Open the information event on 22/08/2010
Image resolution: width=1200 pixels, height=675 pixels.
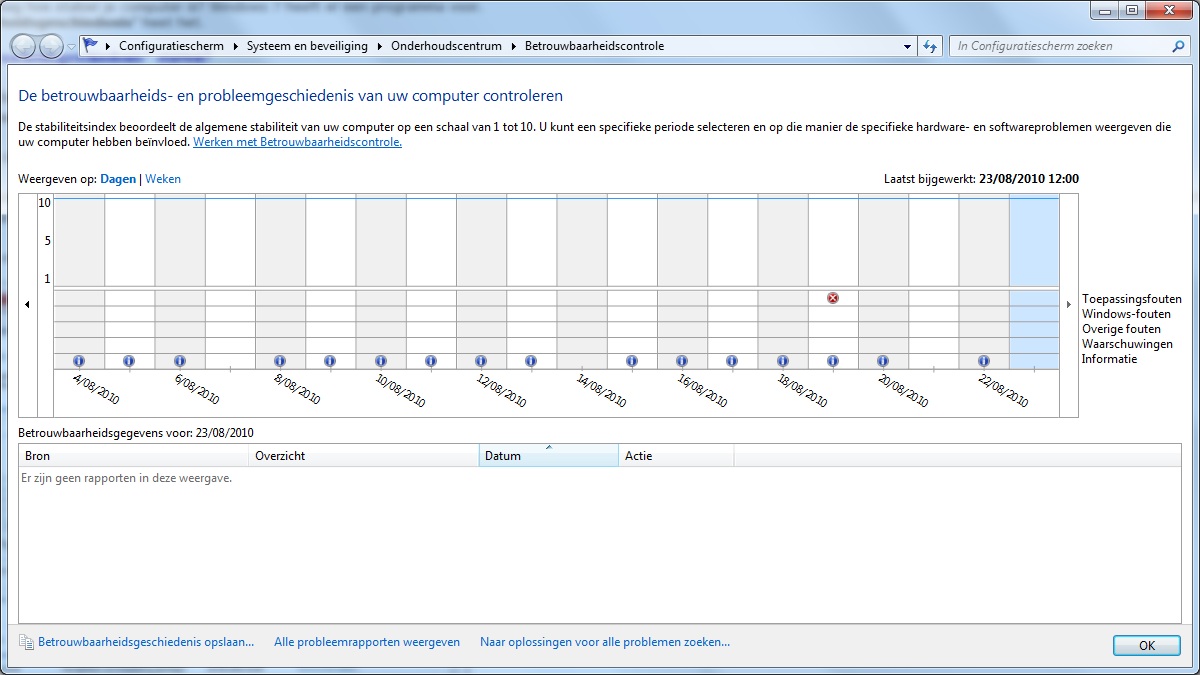[x=984, y=361]
